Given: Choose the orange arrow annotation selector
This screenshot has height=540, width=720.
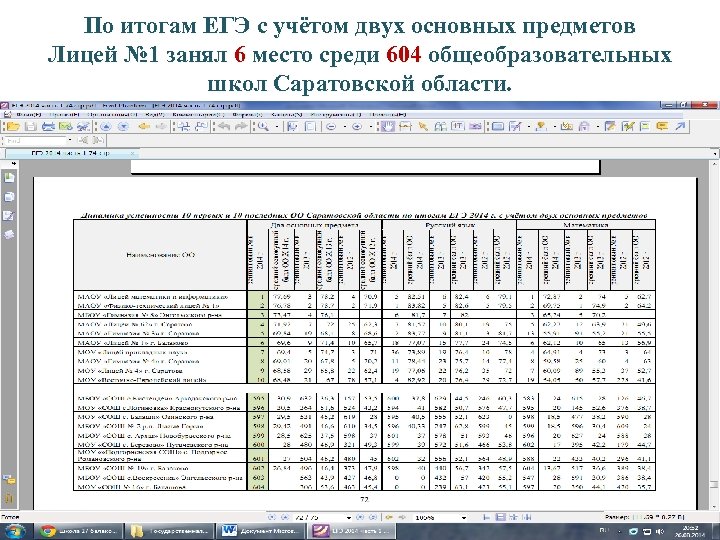Looking at the screenshot, I should point(423,126).
